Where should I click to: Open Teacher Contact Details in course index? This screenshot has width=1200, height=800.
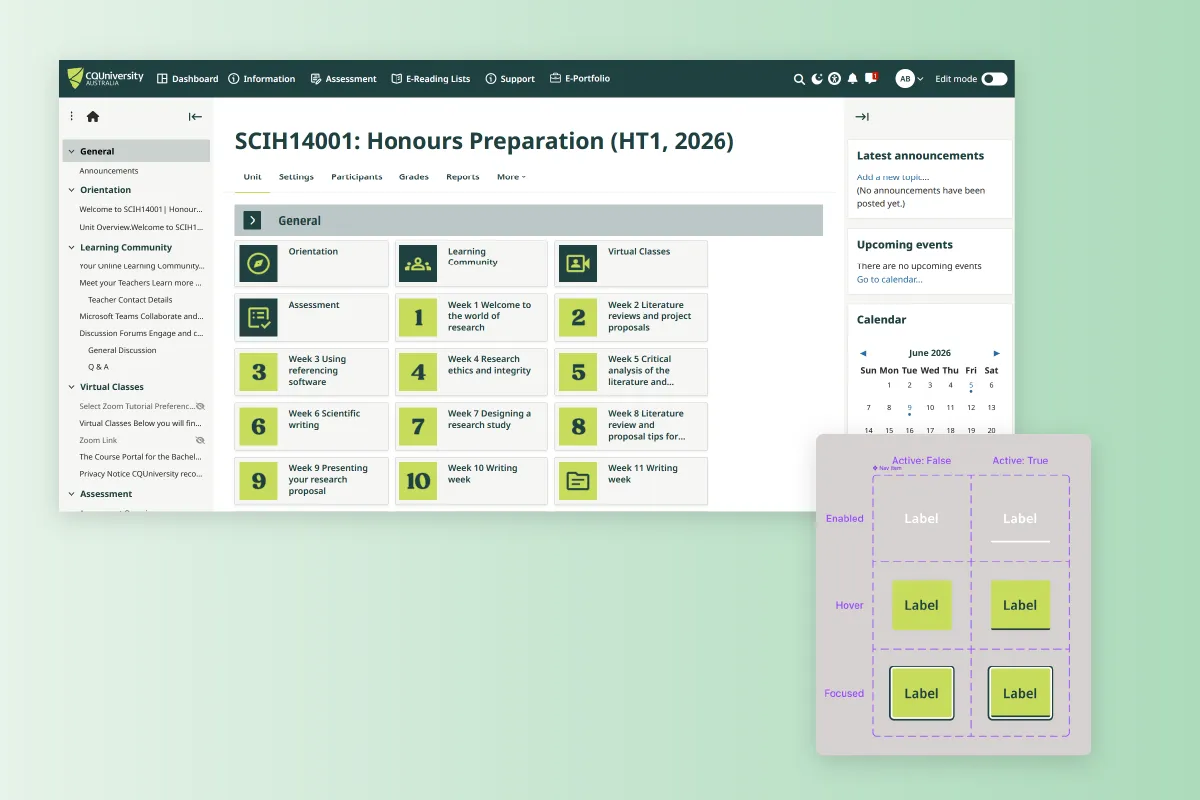coord(130,300)
